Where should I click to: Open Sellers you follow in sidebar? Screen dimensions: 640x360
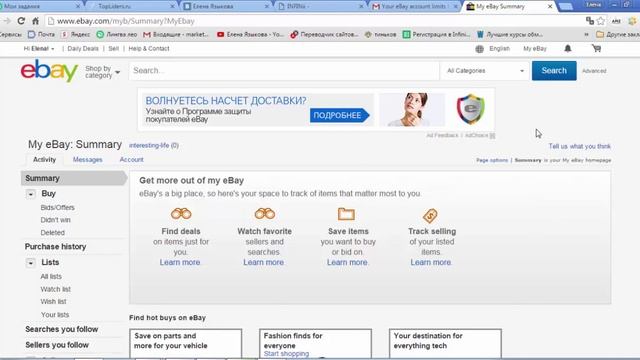pyautogui.click(x=57, y=345)
